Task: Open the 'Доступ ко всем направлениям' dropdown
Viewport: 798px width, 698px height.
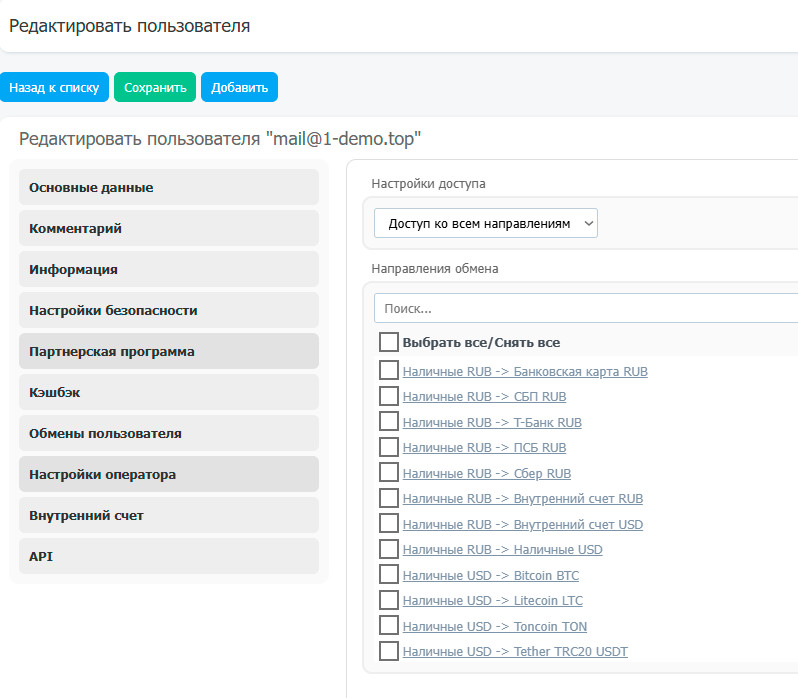Action: click(485, 223)
